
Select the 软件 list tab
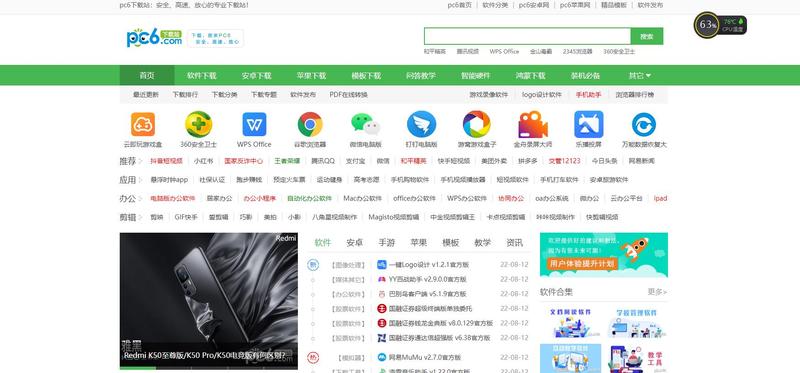click(322, 242)
